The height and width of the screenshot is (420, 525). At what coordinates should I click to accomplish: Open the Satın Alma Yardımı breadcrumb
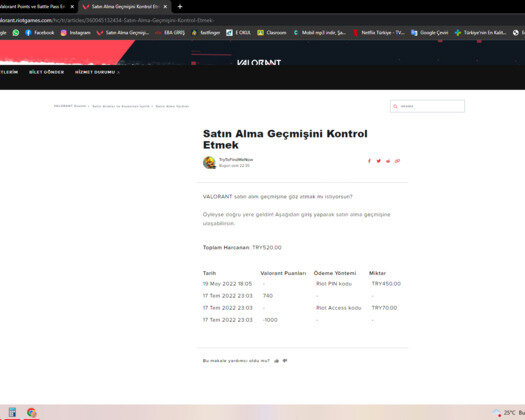[x=172, y=106]
